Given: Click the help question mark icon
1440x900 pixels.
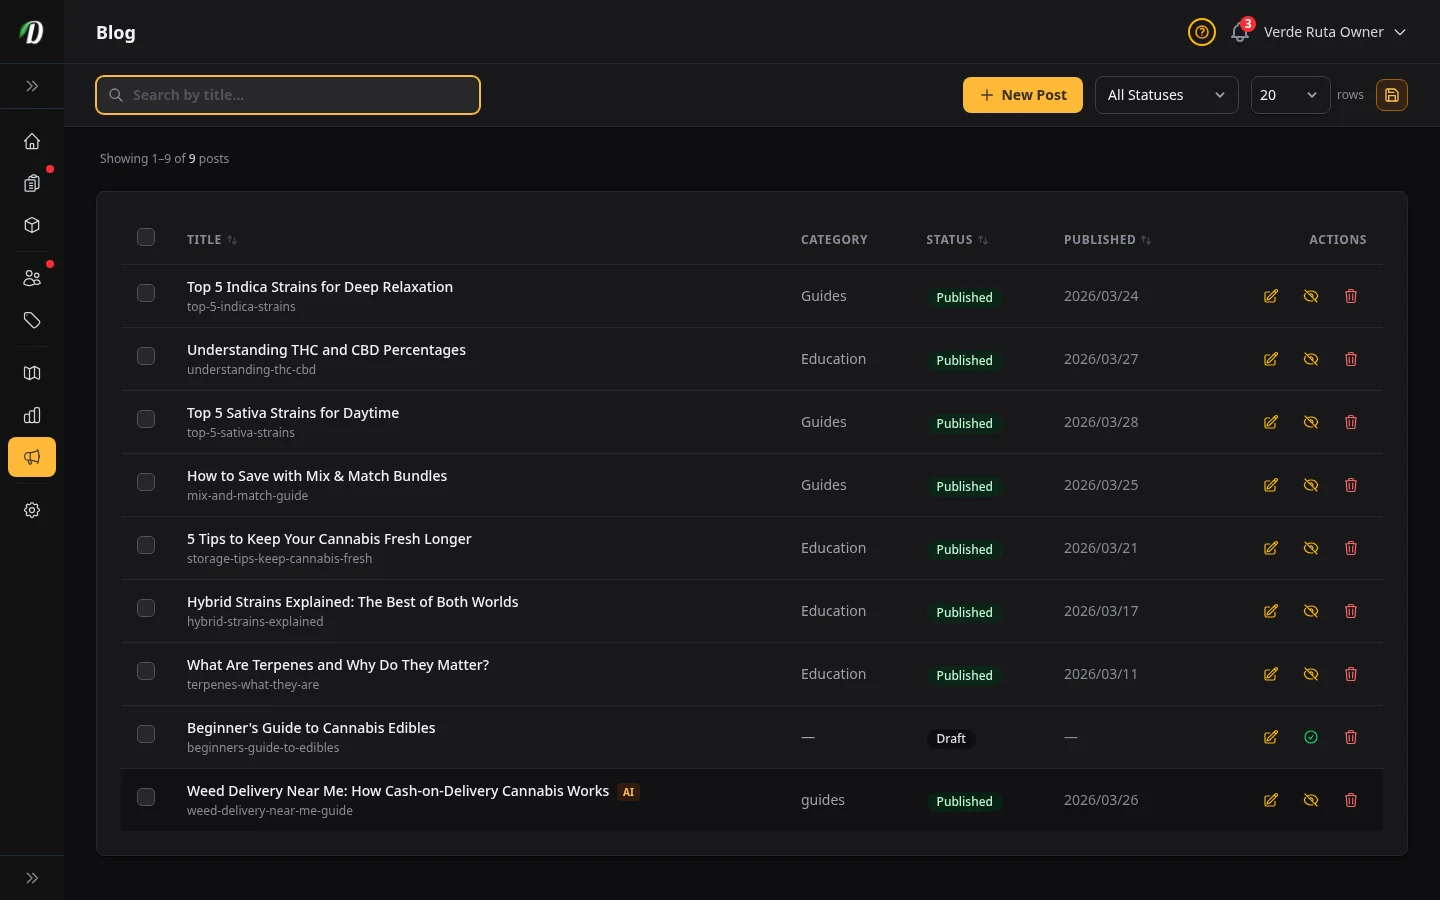Looking at the screenshot, I should [x=1201, y=32].
